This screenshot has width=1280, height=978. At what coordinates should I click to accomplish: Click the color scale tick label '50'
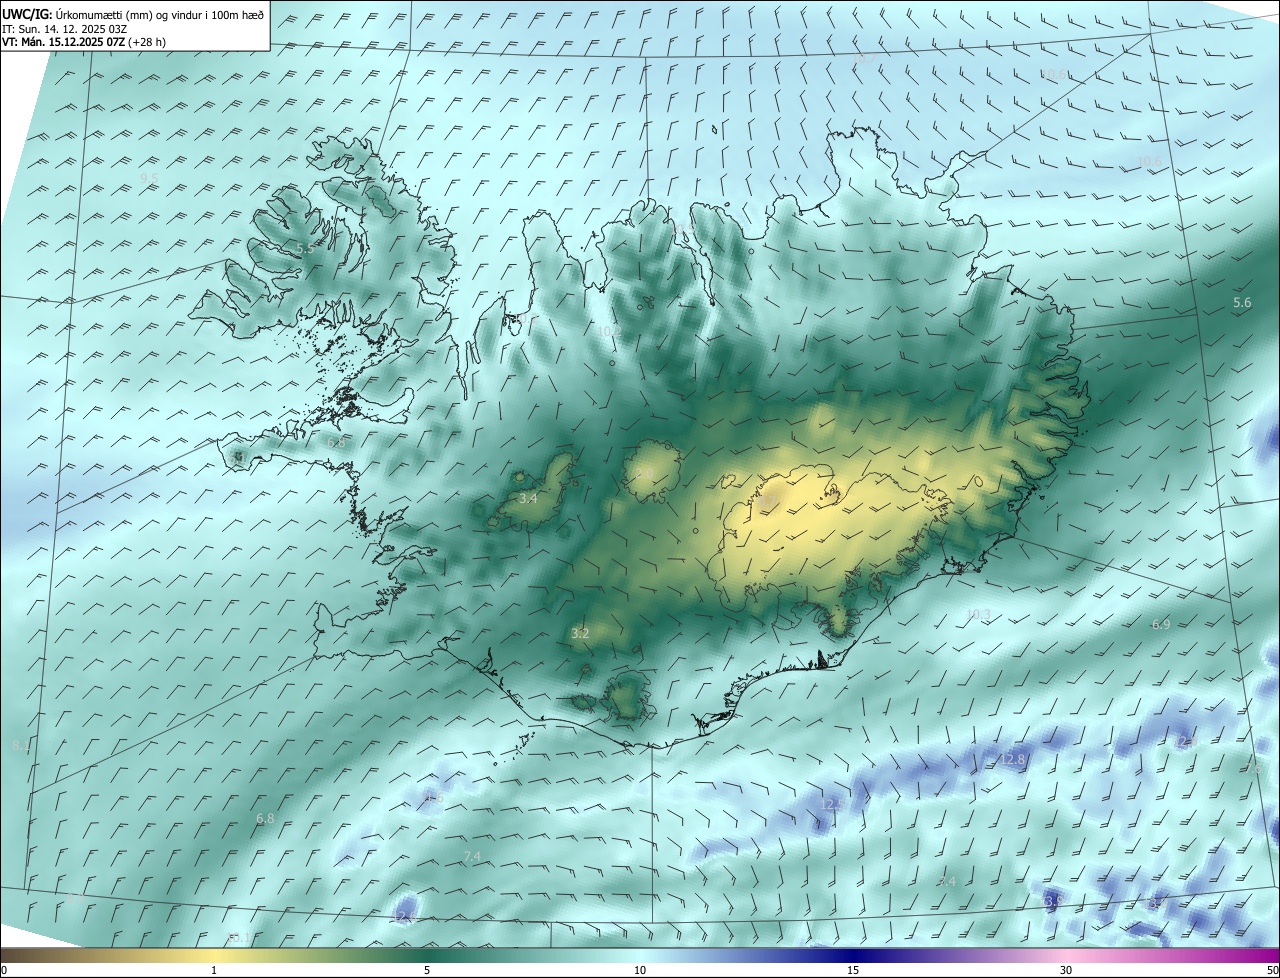click(x=1272, y=970)
